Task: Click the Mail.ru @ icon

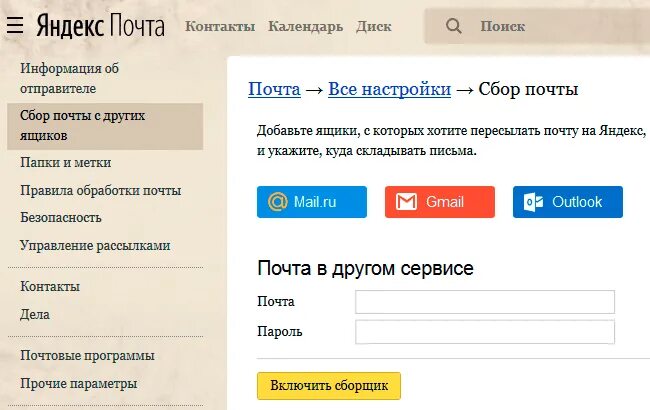Action: [x=277, y=202]
